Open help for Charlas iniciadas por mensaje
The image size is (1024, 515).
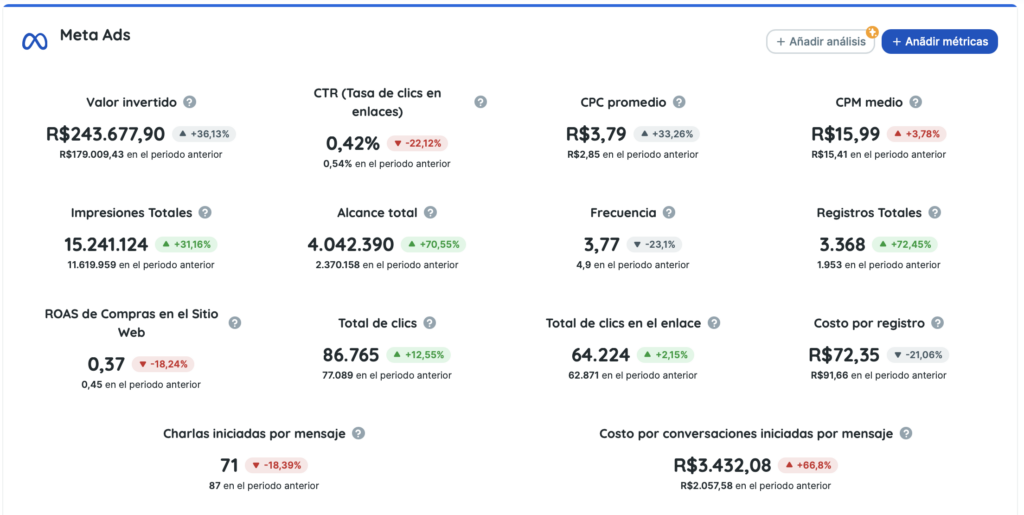tap(358, 434)
